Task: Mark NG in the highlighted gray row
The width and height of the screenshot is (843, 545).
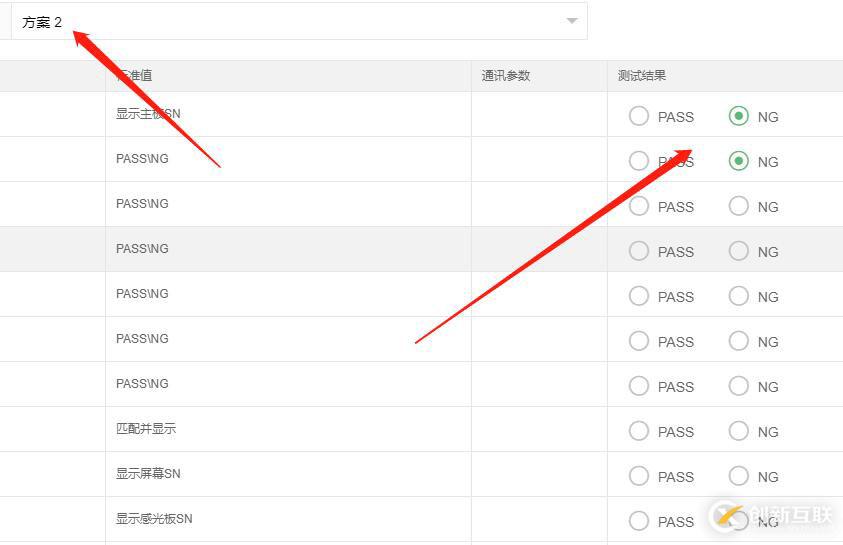Action: tap(739, 251)
